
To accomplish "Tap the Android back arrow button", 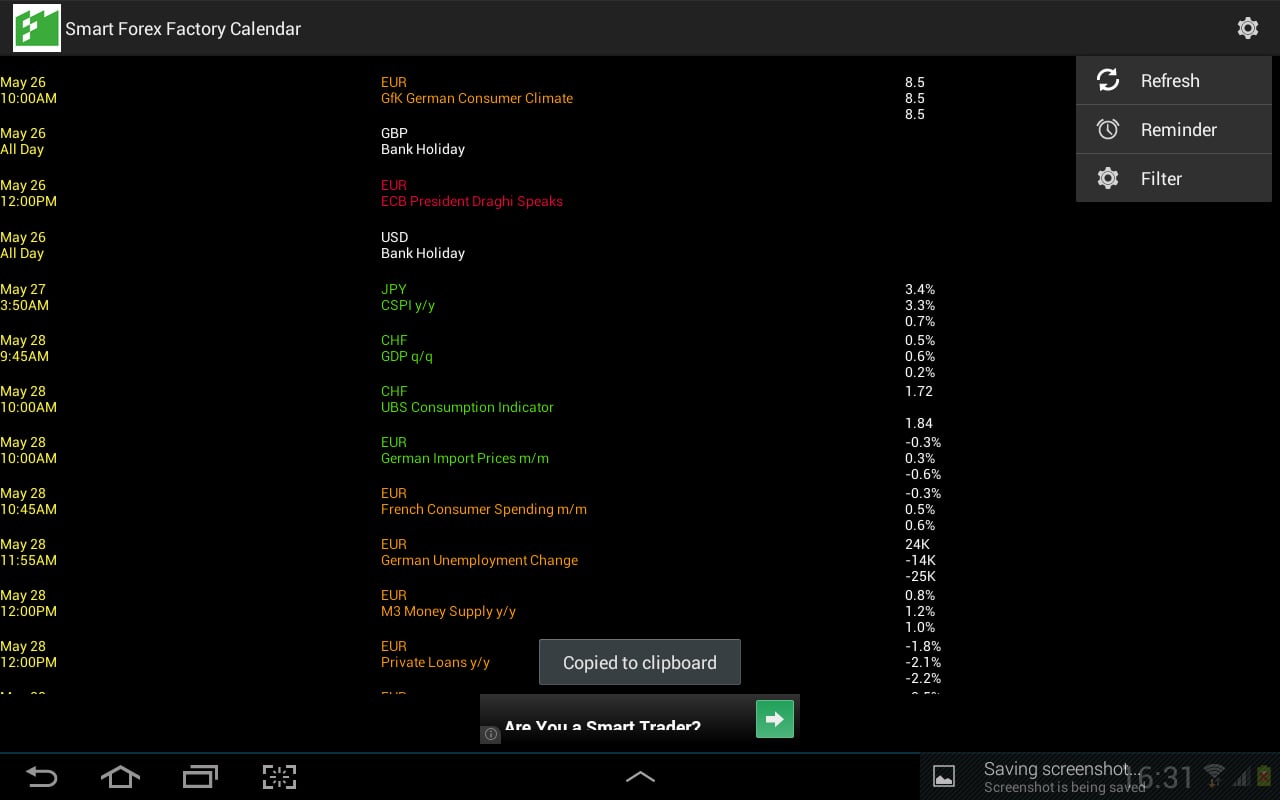I will (41, 776).
